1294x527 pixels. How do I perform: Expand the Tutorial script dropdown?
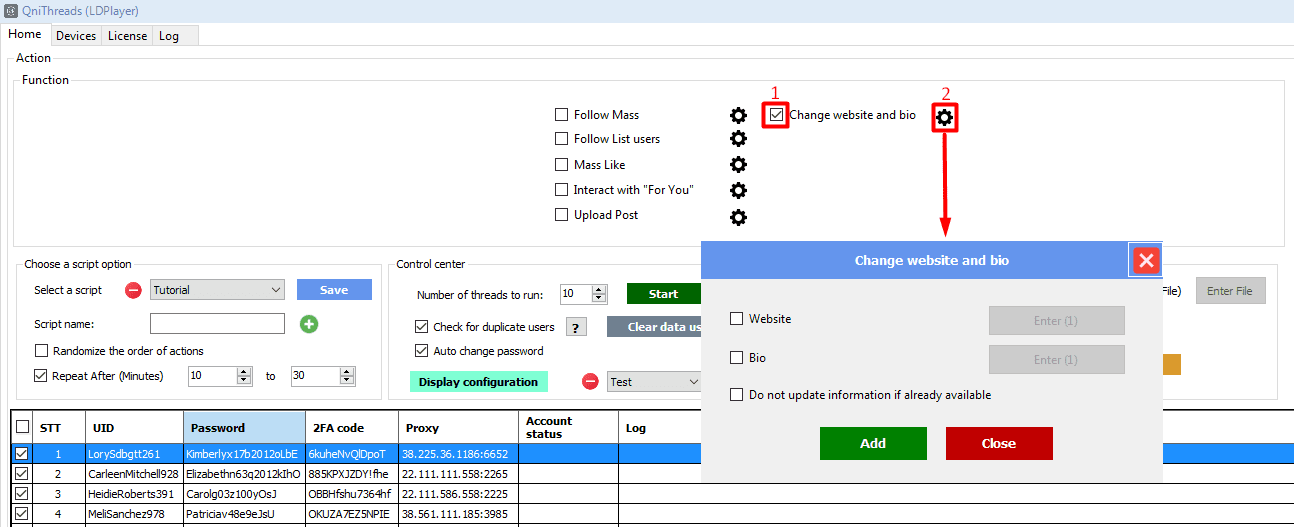pyautogui.click(x=276, y=290)
